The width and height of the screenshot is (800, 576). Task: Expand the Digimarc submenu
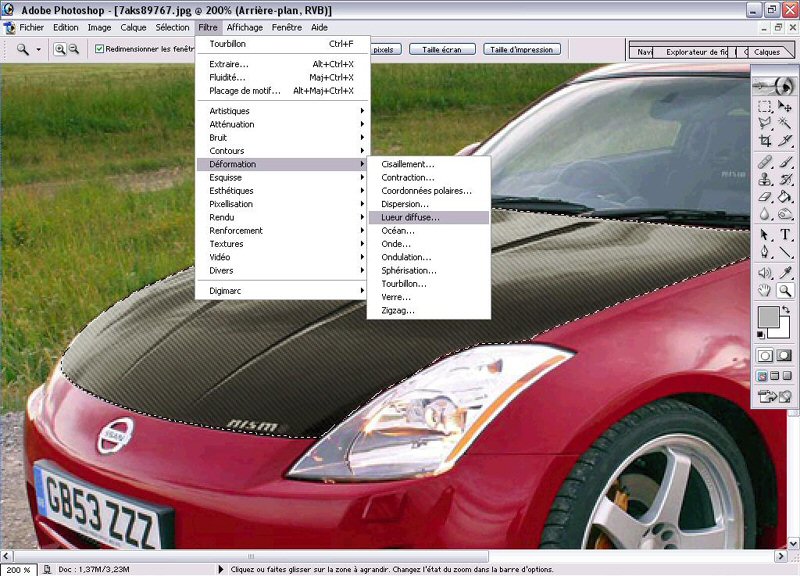tap(283, 291)
